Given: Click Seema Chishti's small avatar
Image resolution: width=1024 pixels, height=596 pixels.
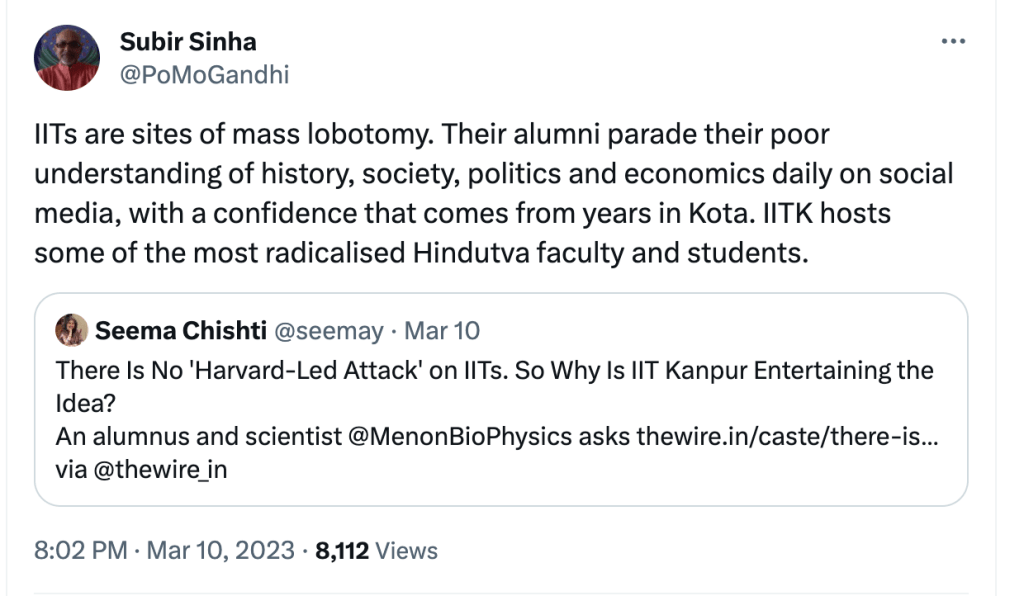Looking at the screenshot, I should 71,329.
